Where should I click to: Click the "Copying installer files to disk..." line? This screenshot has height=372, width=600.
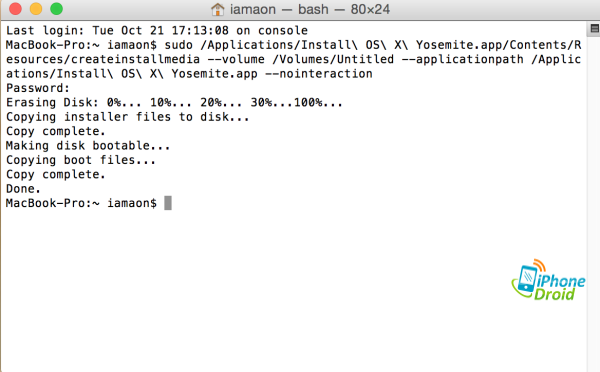[127, 117]
